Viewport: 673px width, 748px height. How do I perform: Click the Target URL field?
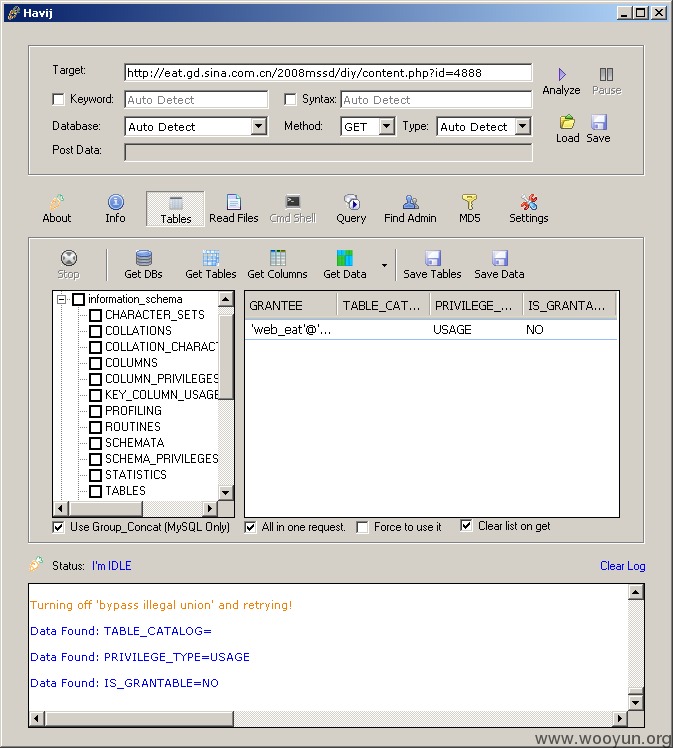[x=328, y=73]
